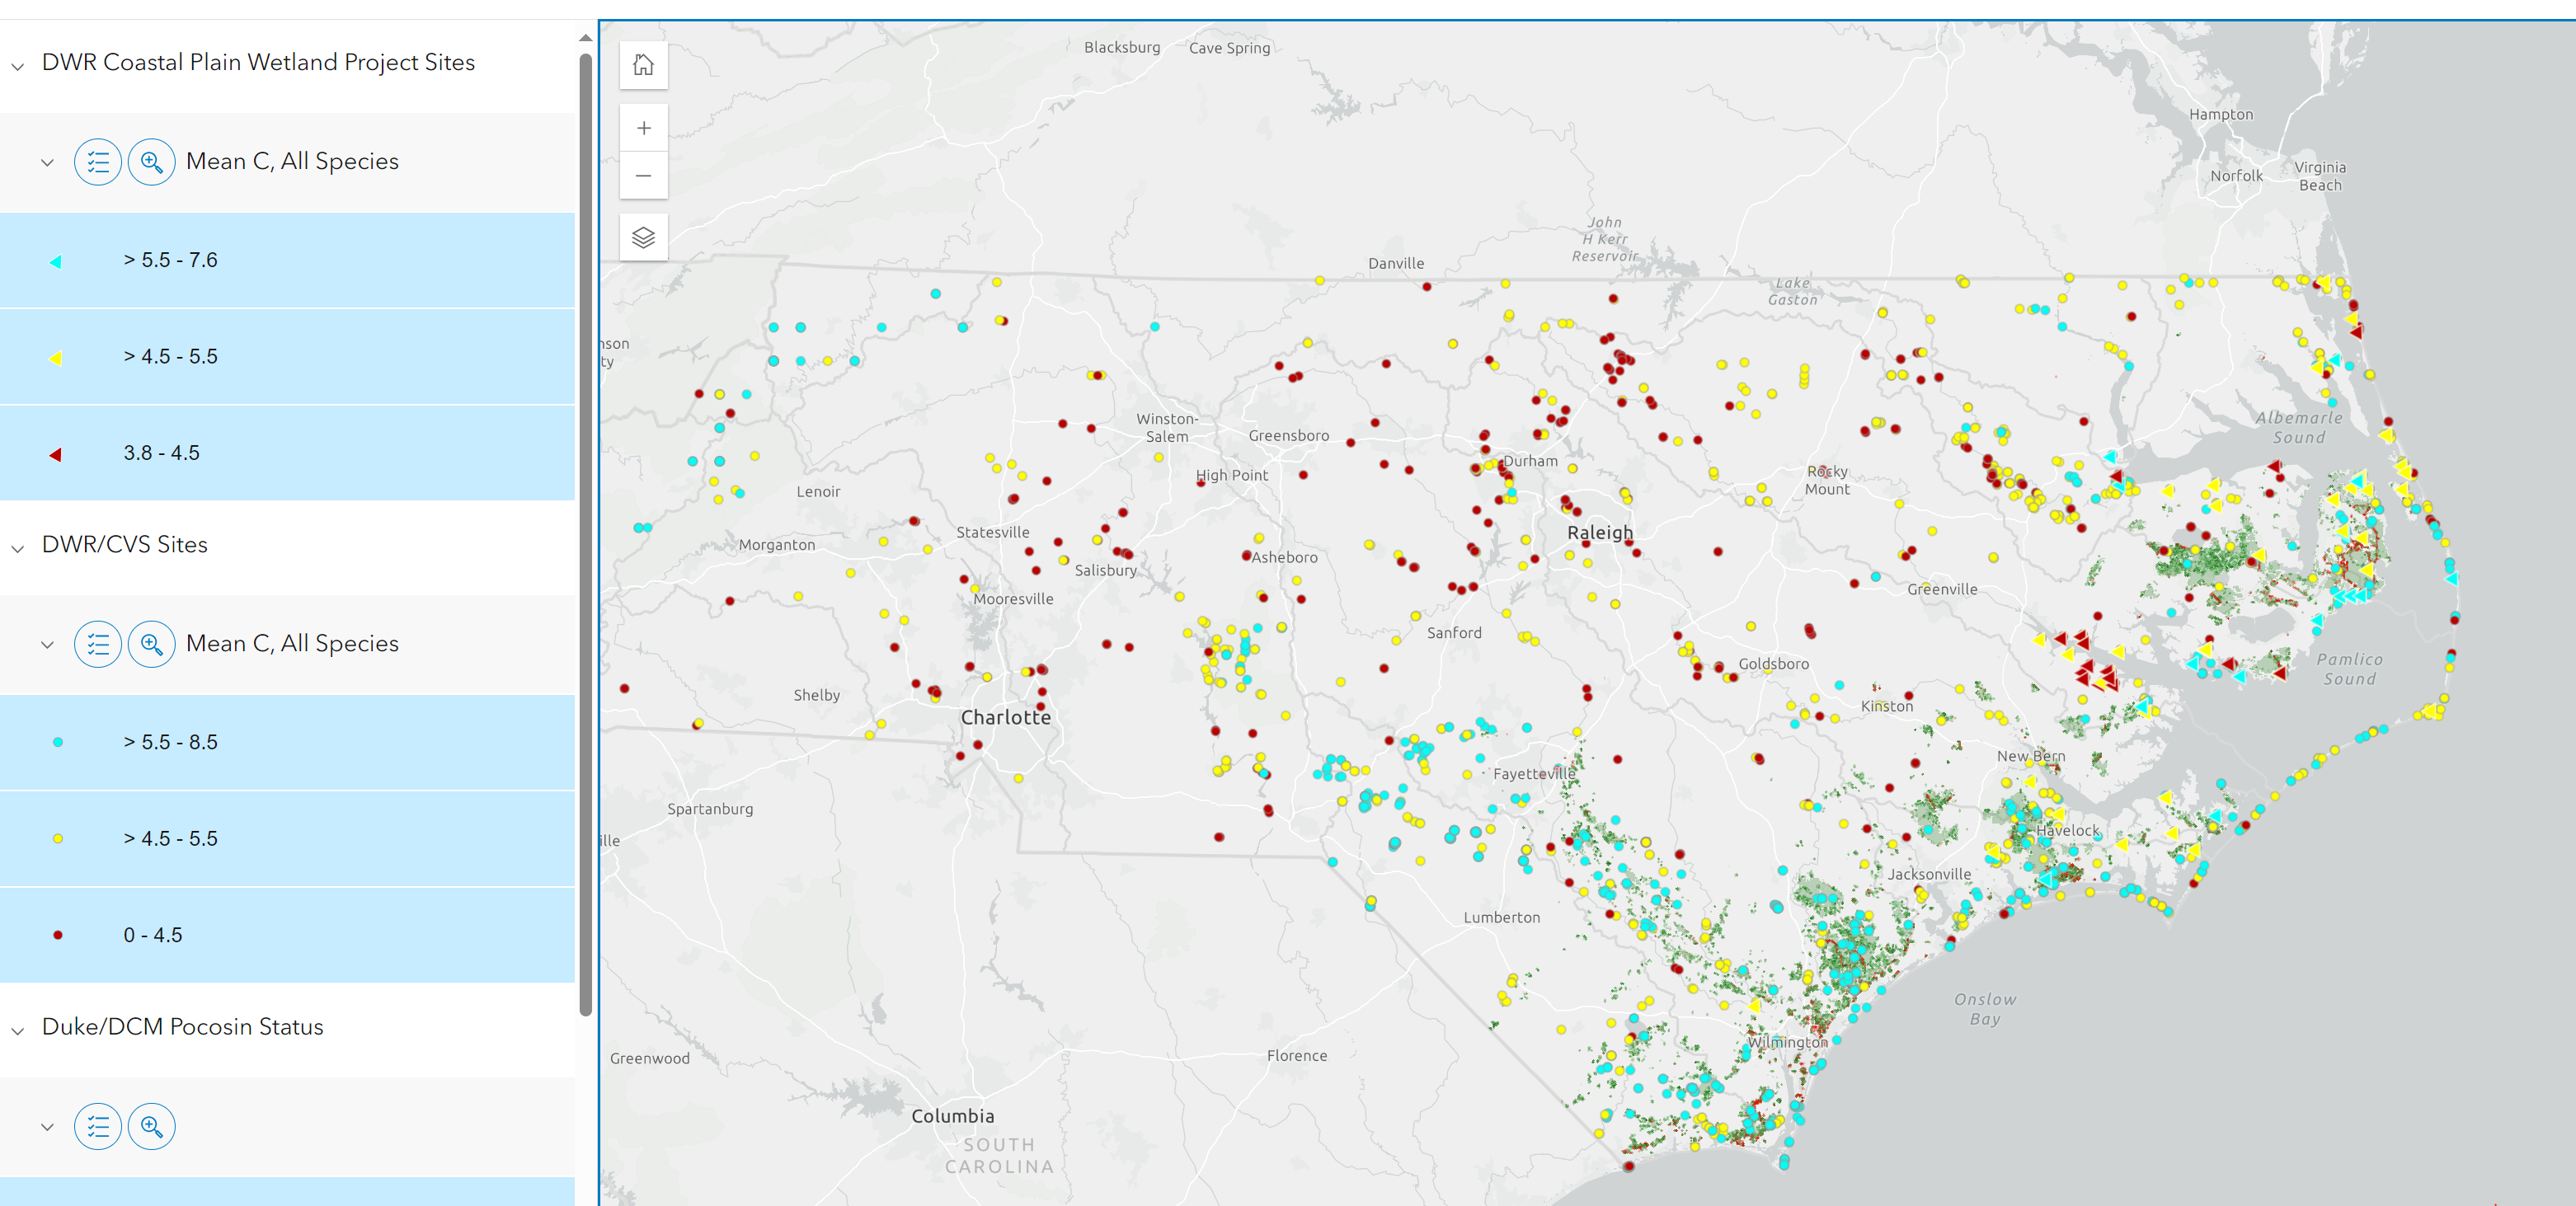The height and width of the screenshot is (1206, 2576).
Task: Click the Greensboro label on the map
Action: pyautogui.click(x=1289, y=436)
